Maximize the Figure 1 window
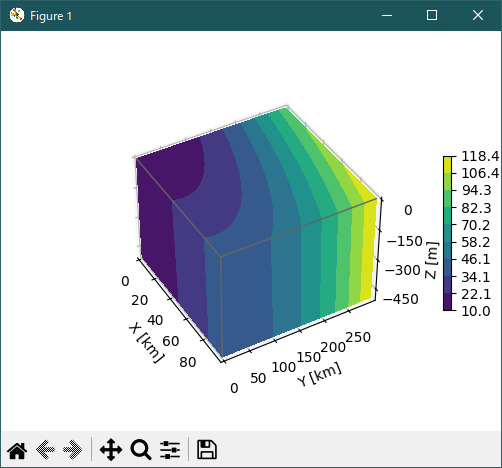The image size is (502, 468). tap(432, 15)
